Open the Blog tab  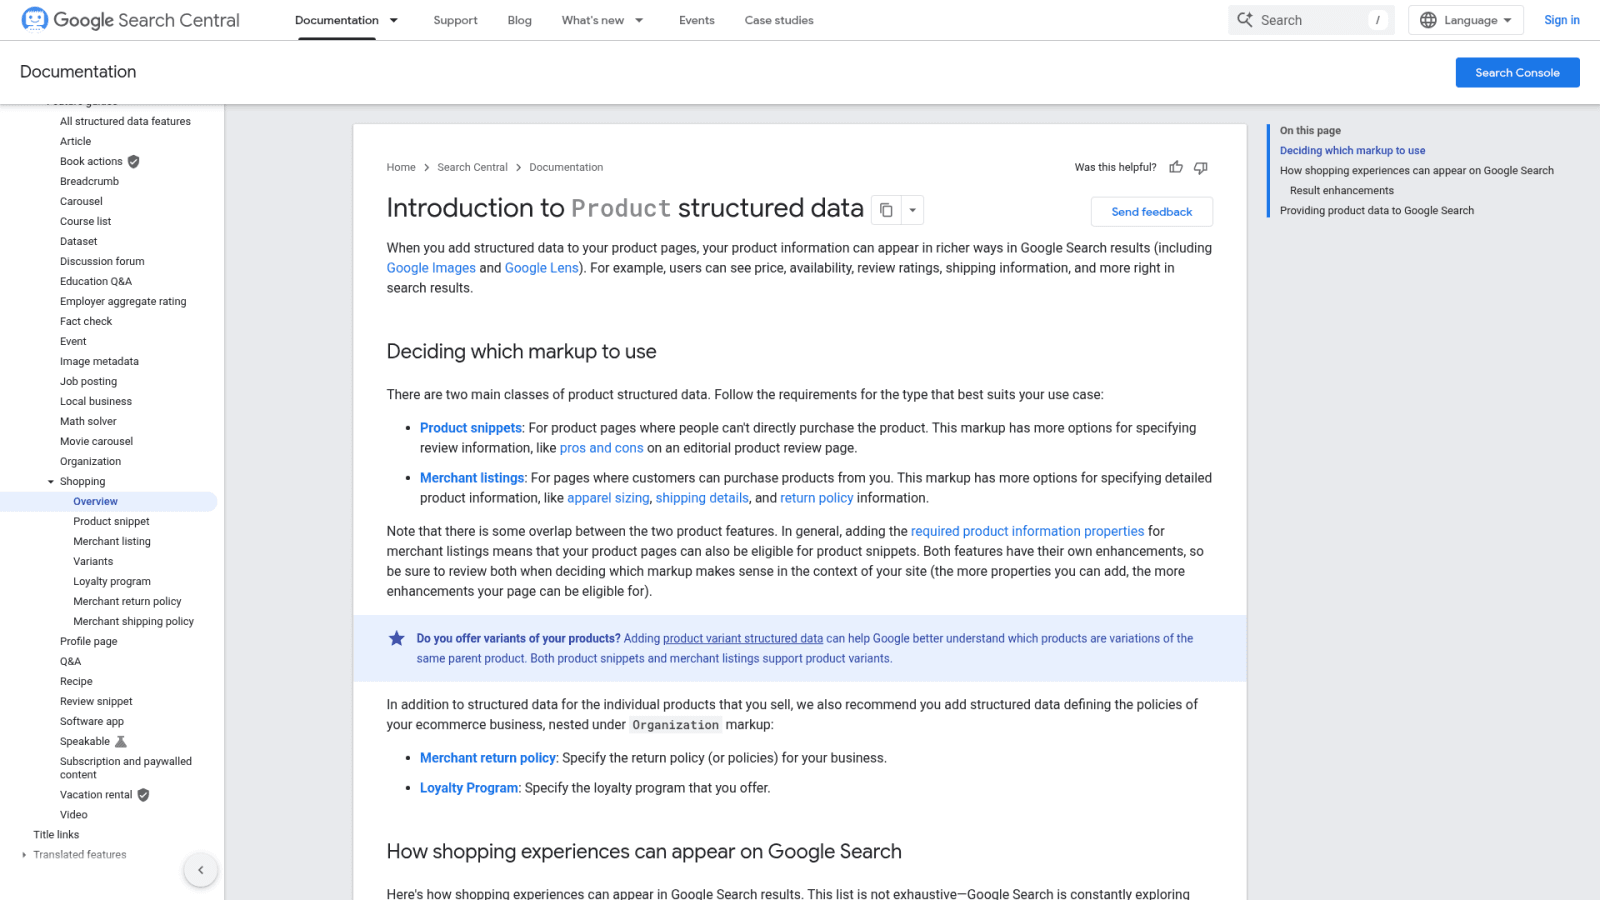point(520,20)
